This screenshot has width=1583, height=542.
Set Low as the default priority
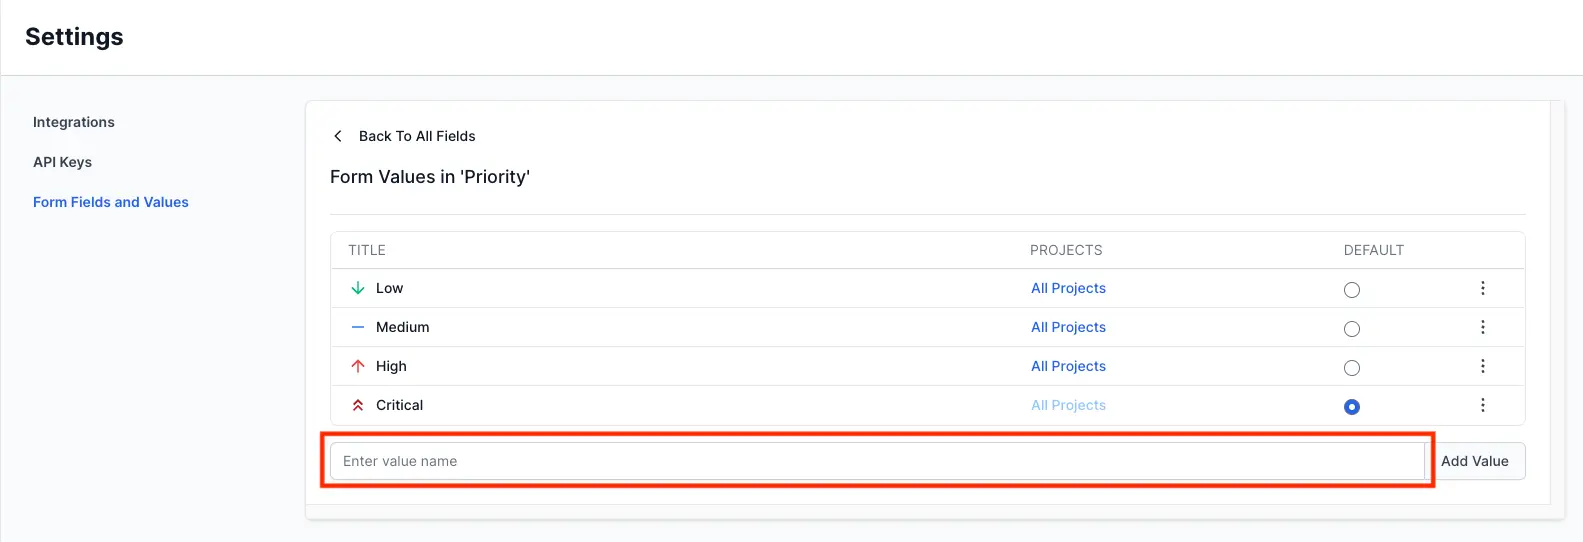[x=1352, y=290]
